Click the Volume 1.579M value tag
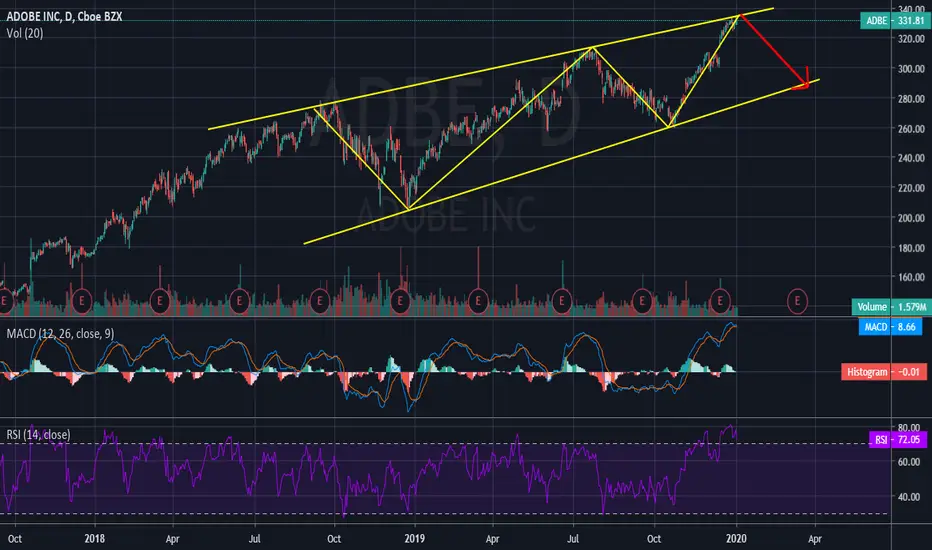The height and width of the screenshot is (550, 932). [890, 307]
